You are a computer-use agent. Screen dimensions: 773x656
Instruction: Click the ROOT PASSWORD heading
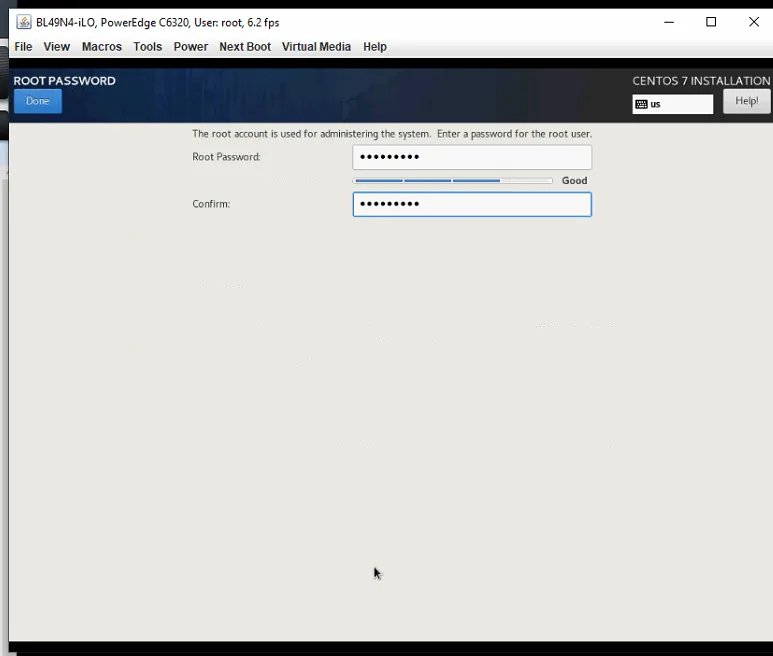click(x=65, y=81)
